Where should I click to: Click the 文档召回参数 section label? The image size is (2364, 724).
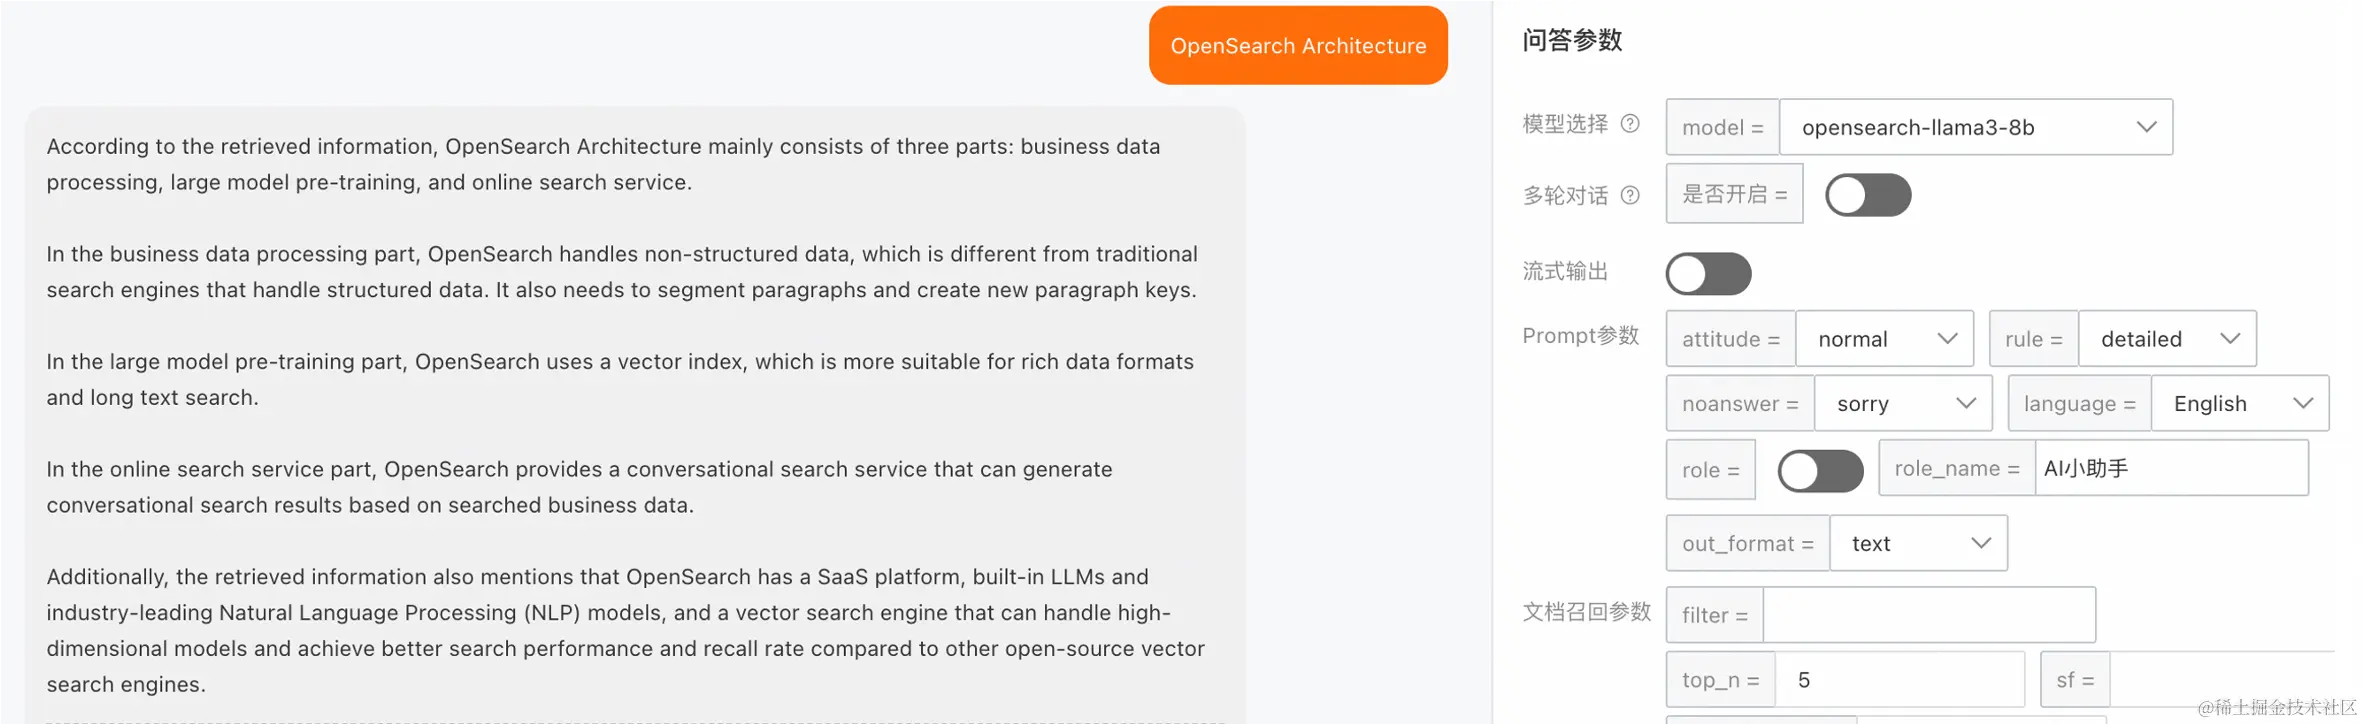tap(1586, 612)
